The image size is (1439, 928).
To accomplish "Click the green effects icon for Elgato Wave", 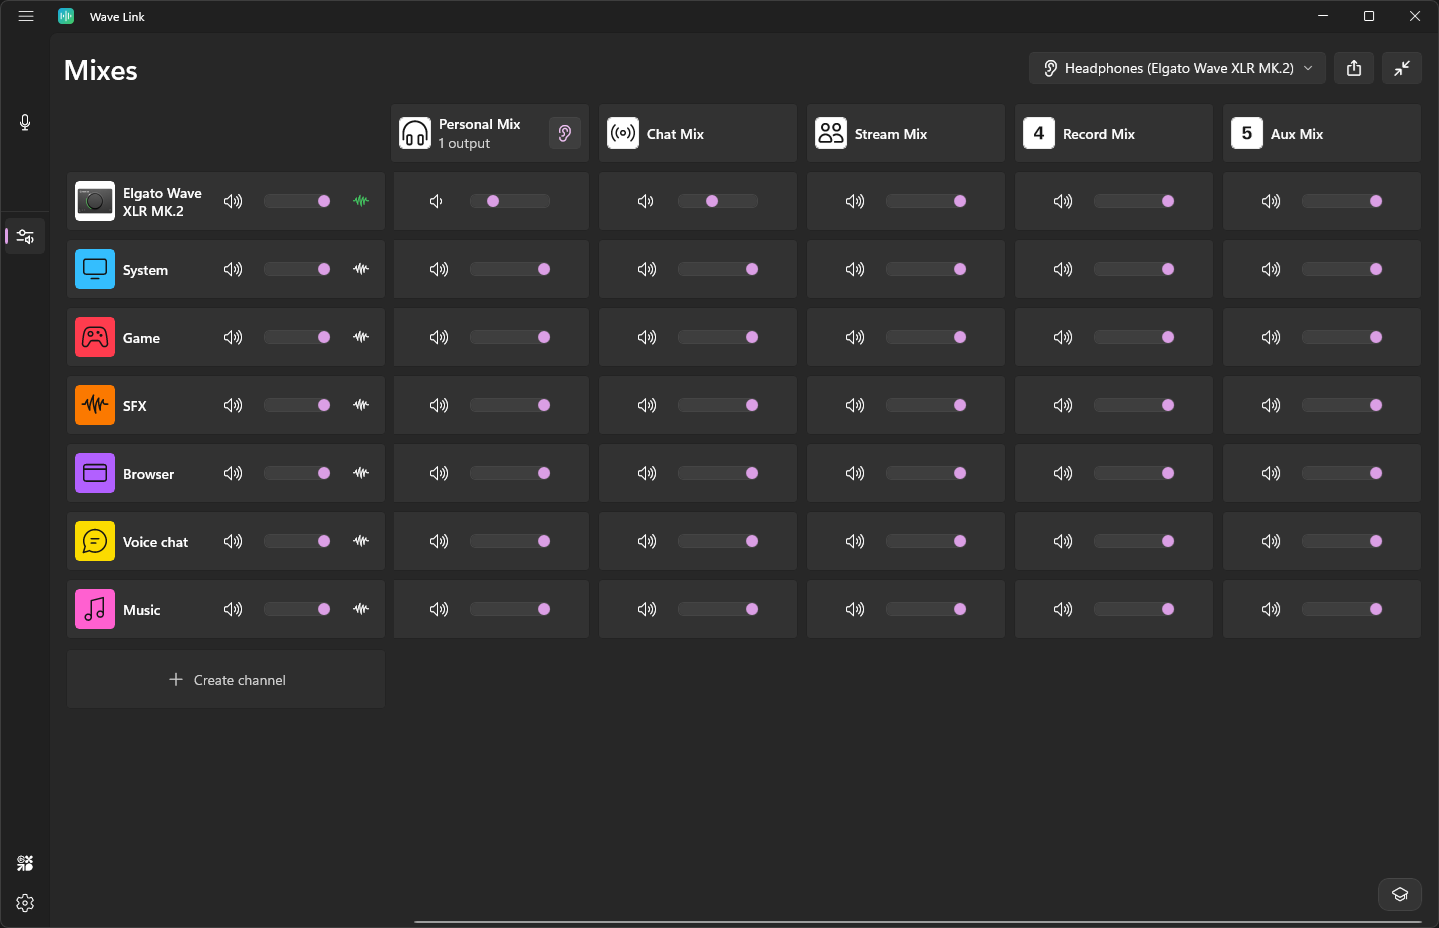I will point(361,201).
